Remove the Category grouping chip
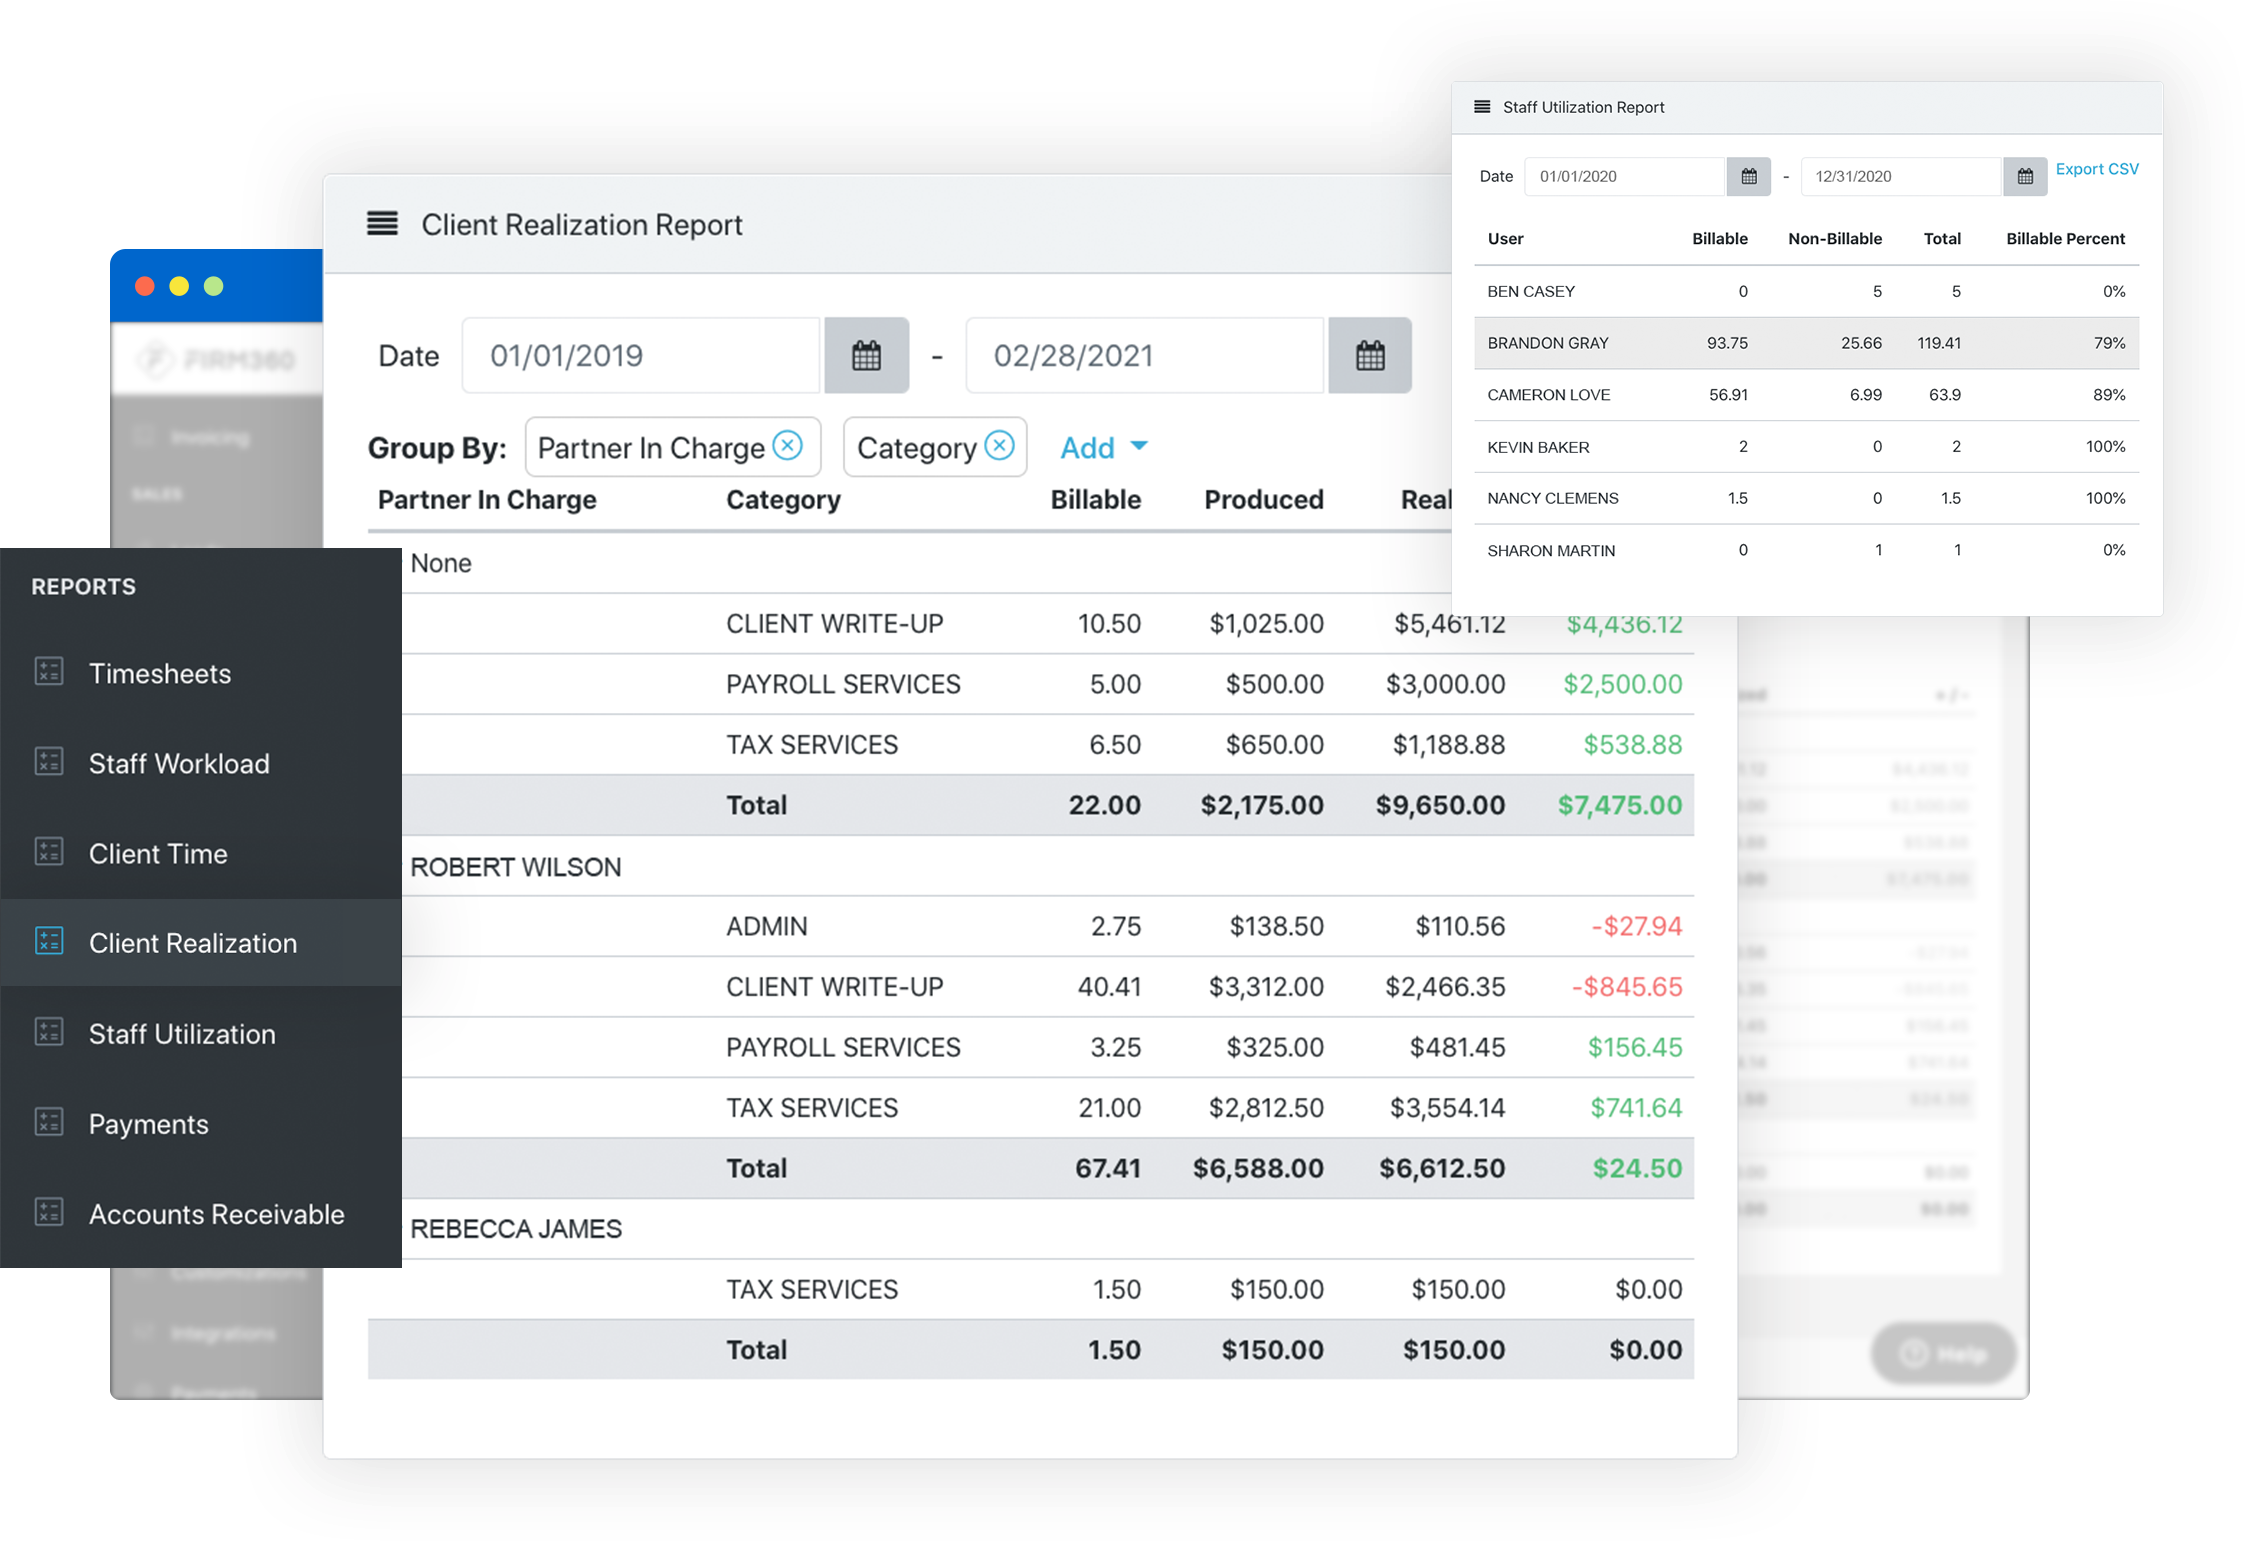This screenshot has width=2245, height=1541. [999, 445]
